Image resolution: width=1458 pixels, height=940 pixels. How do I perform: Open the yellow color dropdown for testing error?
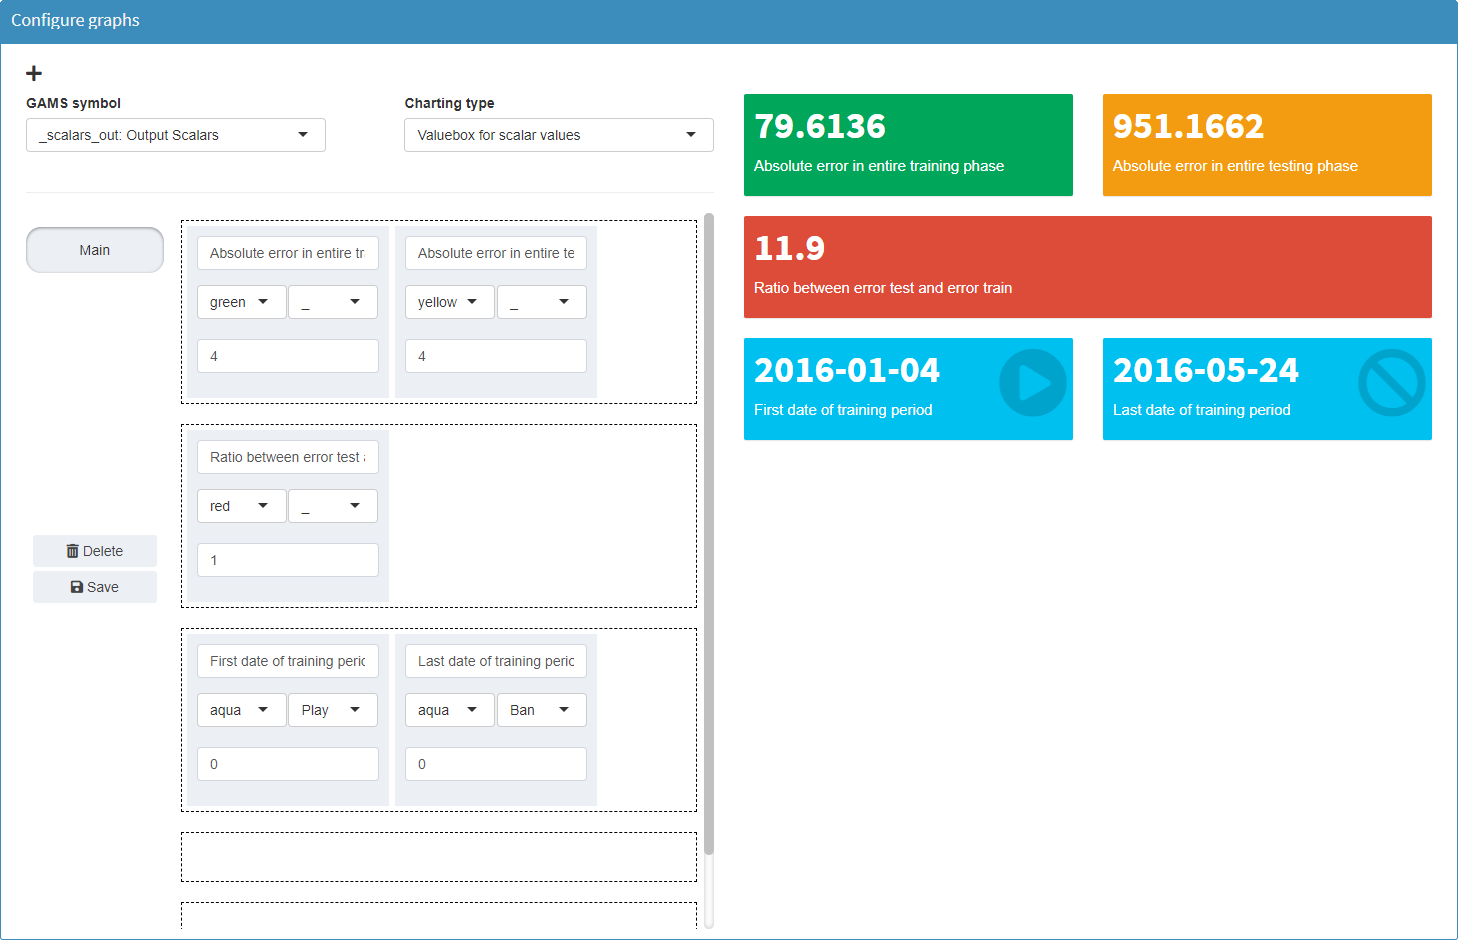[x=449, y=301]
